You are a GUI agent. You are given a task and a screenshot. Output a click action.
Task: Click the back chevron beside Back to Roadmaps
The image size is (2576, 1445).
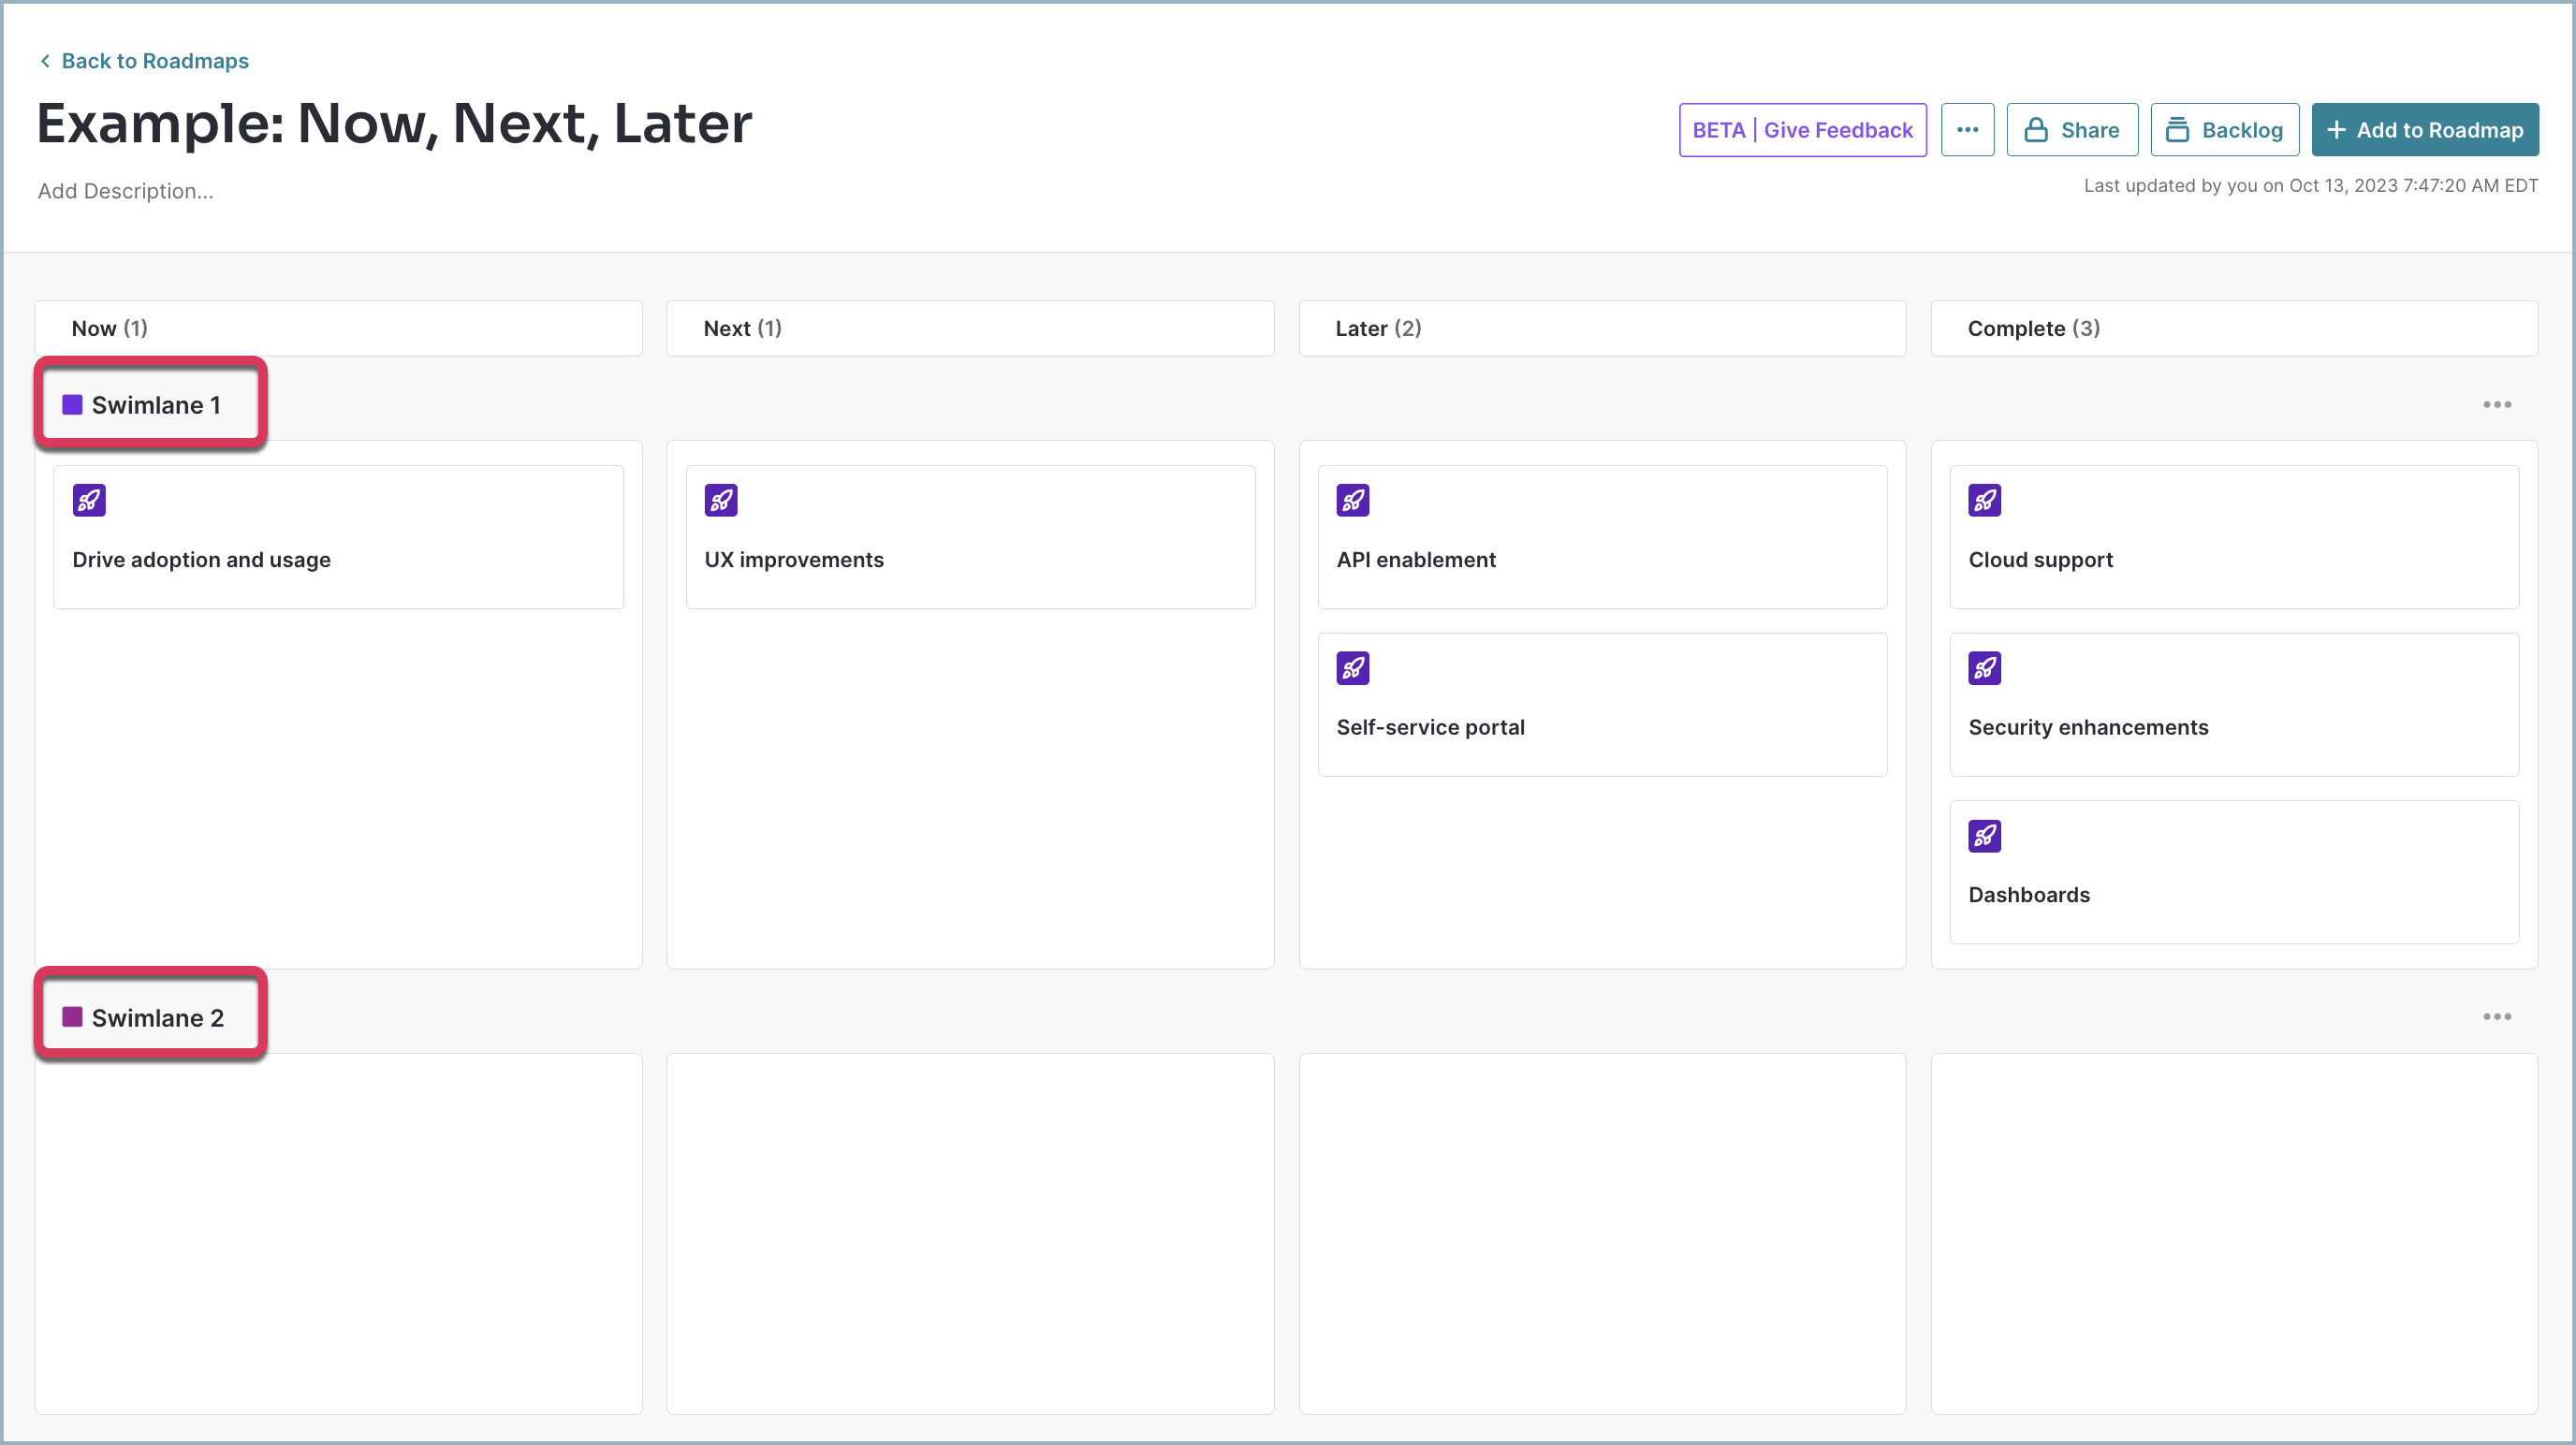pos(45,61)
